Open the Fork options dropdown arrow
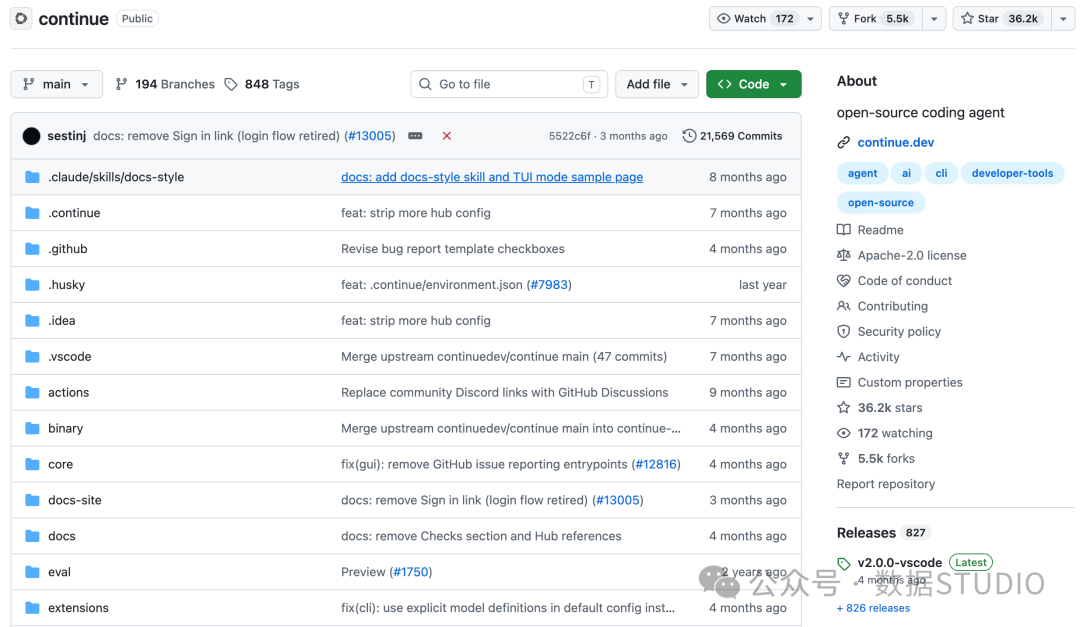Viewport: 1080px width, 627px height. click(934, 19)
